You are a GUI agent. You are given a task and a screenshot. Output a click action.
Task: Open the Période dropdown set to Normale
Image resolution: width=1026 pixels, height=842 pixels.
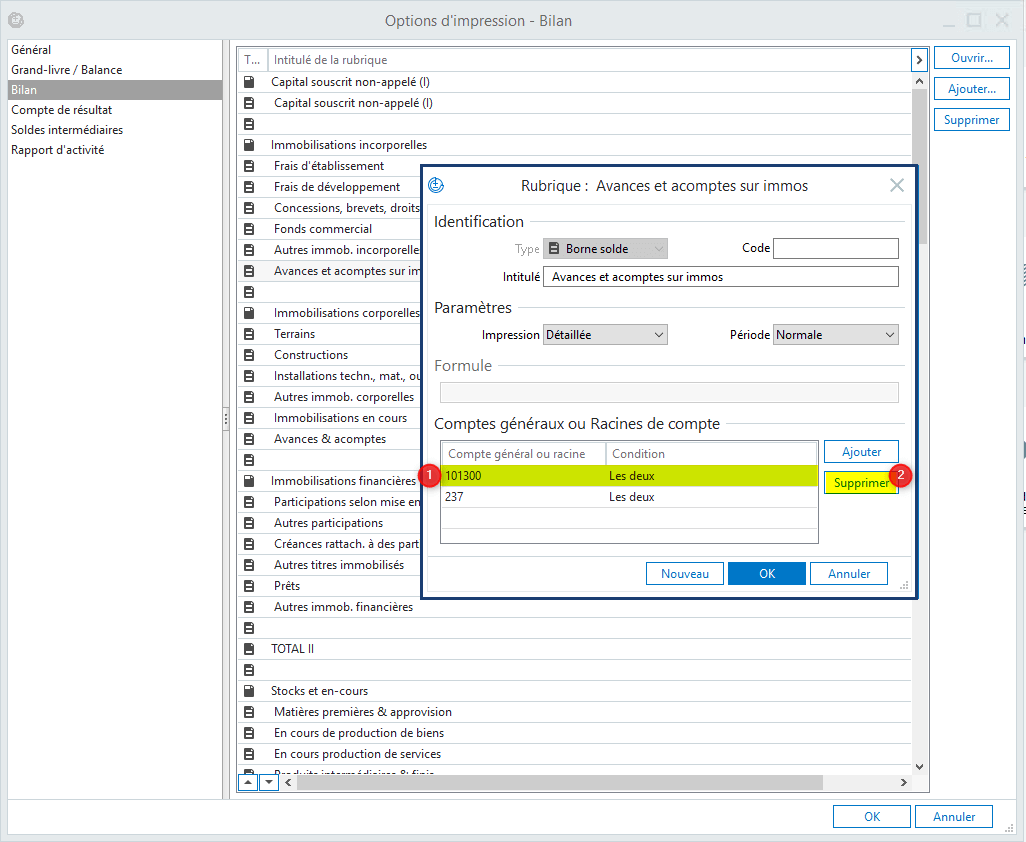tap(836, 335)
